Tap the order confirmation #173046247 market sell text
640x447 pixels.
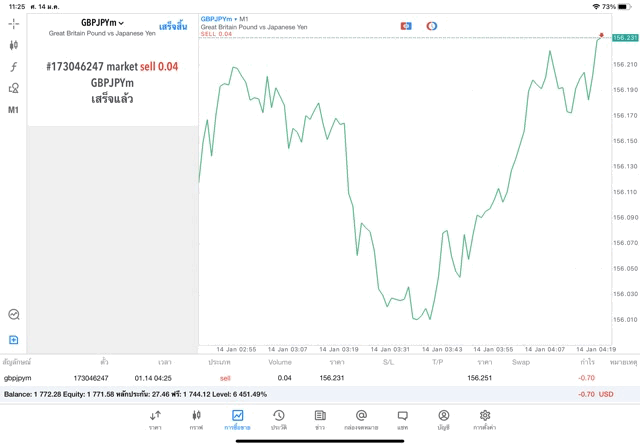(112, 67)
